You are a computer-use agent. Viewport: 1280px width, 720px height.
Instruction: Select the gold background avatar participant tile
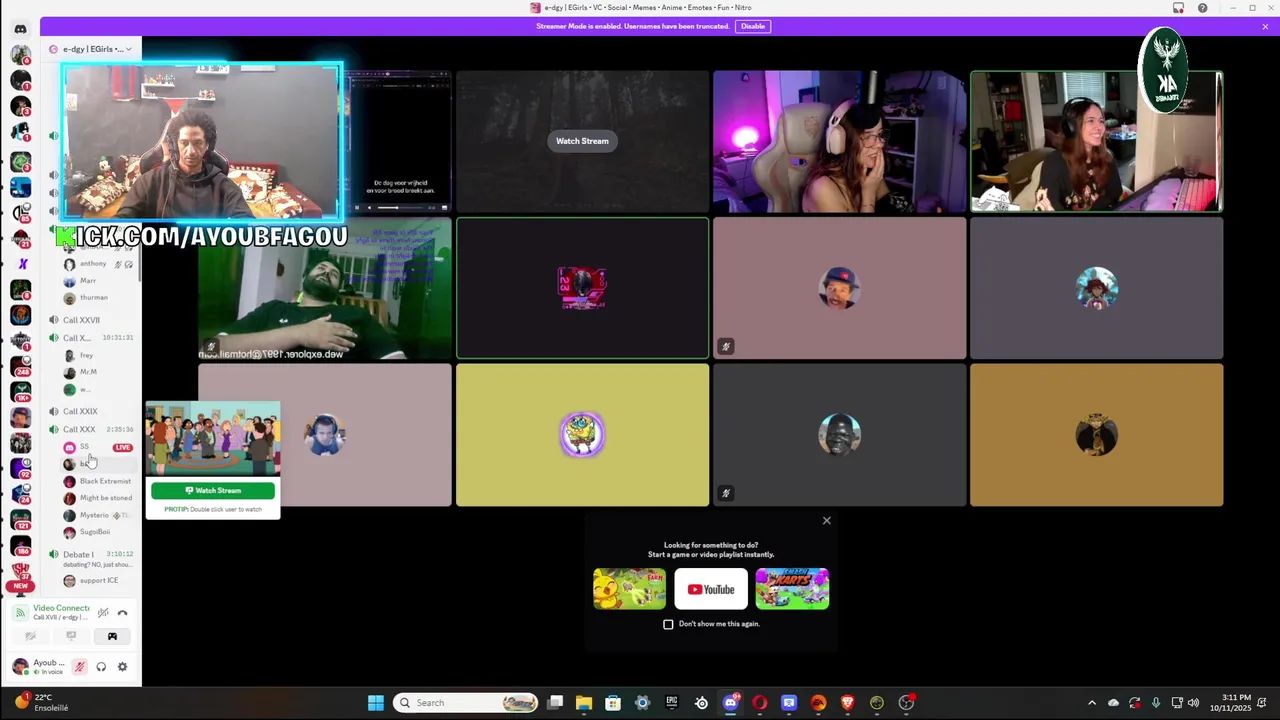click(x=1097, y=435)
